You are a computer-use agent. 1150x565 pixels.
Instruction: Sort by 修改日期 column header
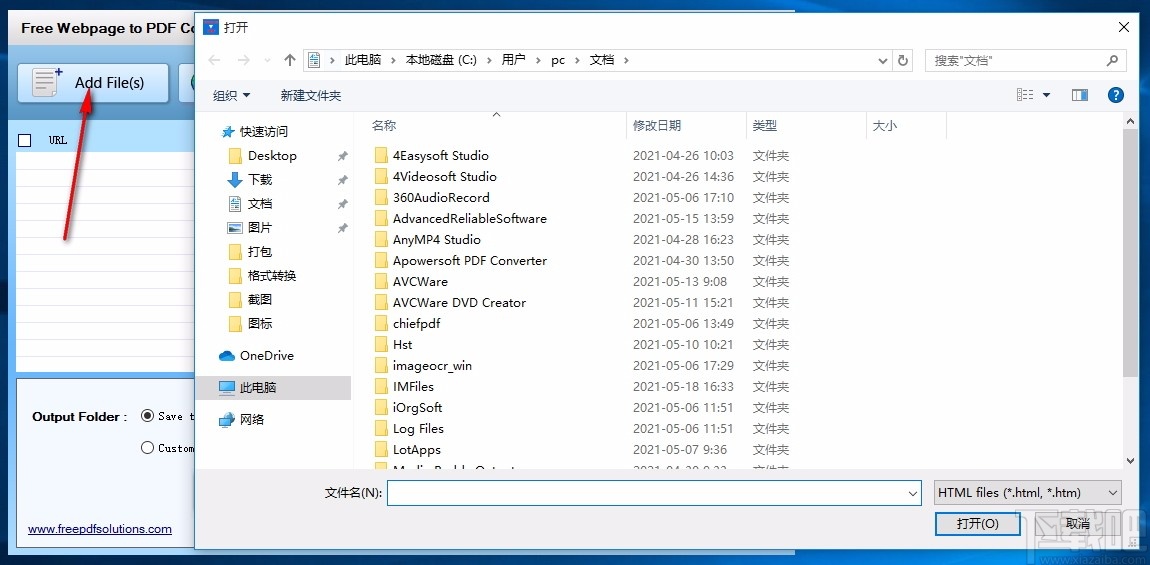[686, 125]
